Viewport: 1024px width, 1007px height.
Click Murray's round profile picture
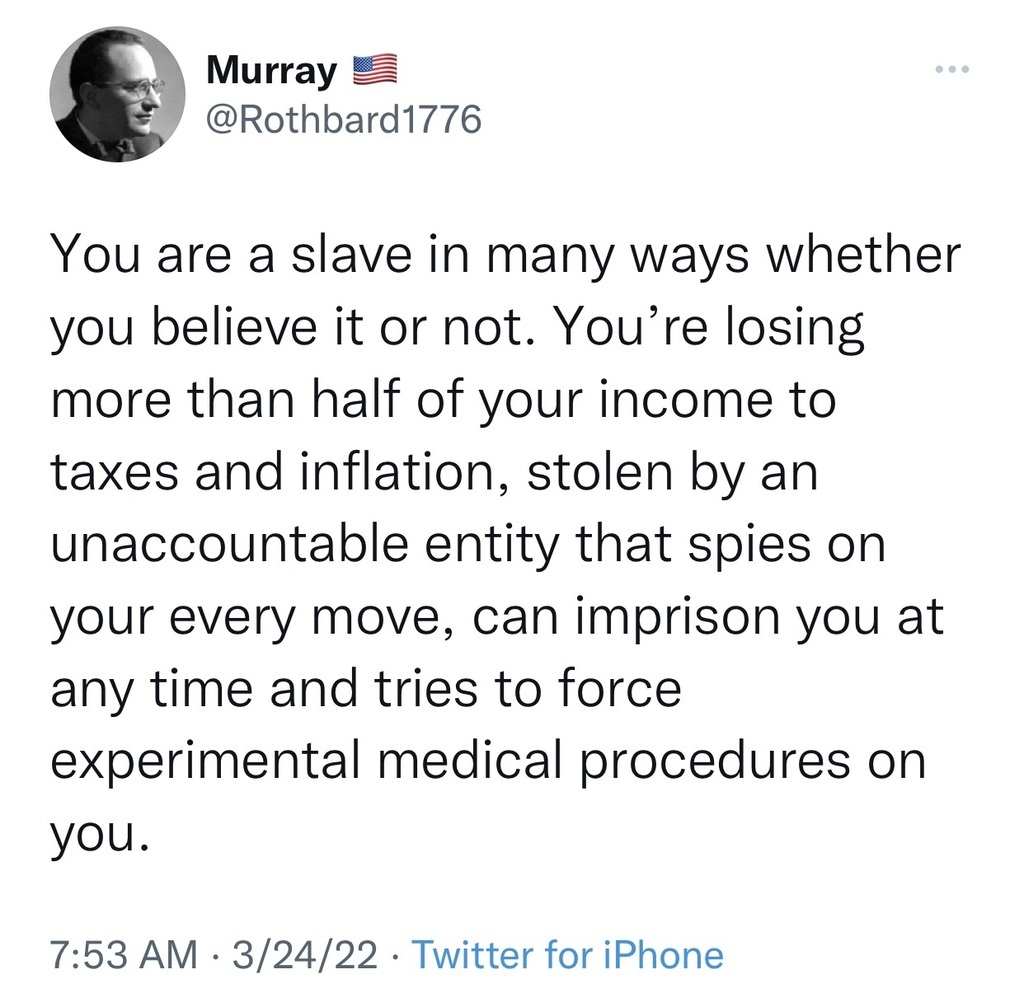[x=117, y=94]
